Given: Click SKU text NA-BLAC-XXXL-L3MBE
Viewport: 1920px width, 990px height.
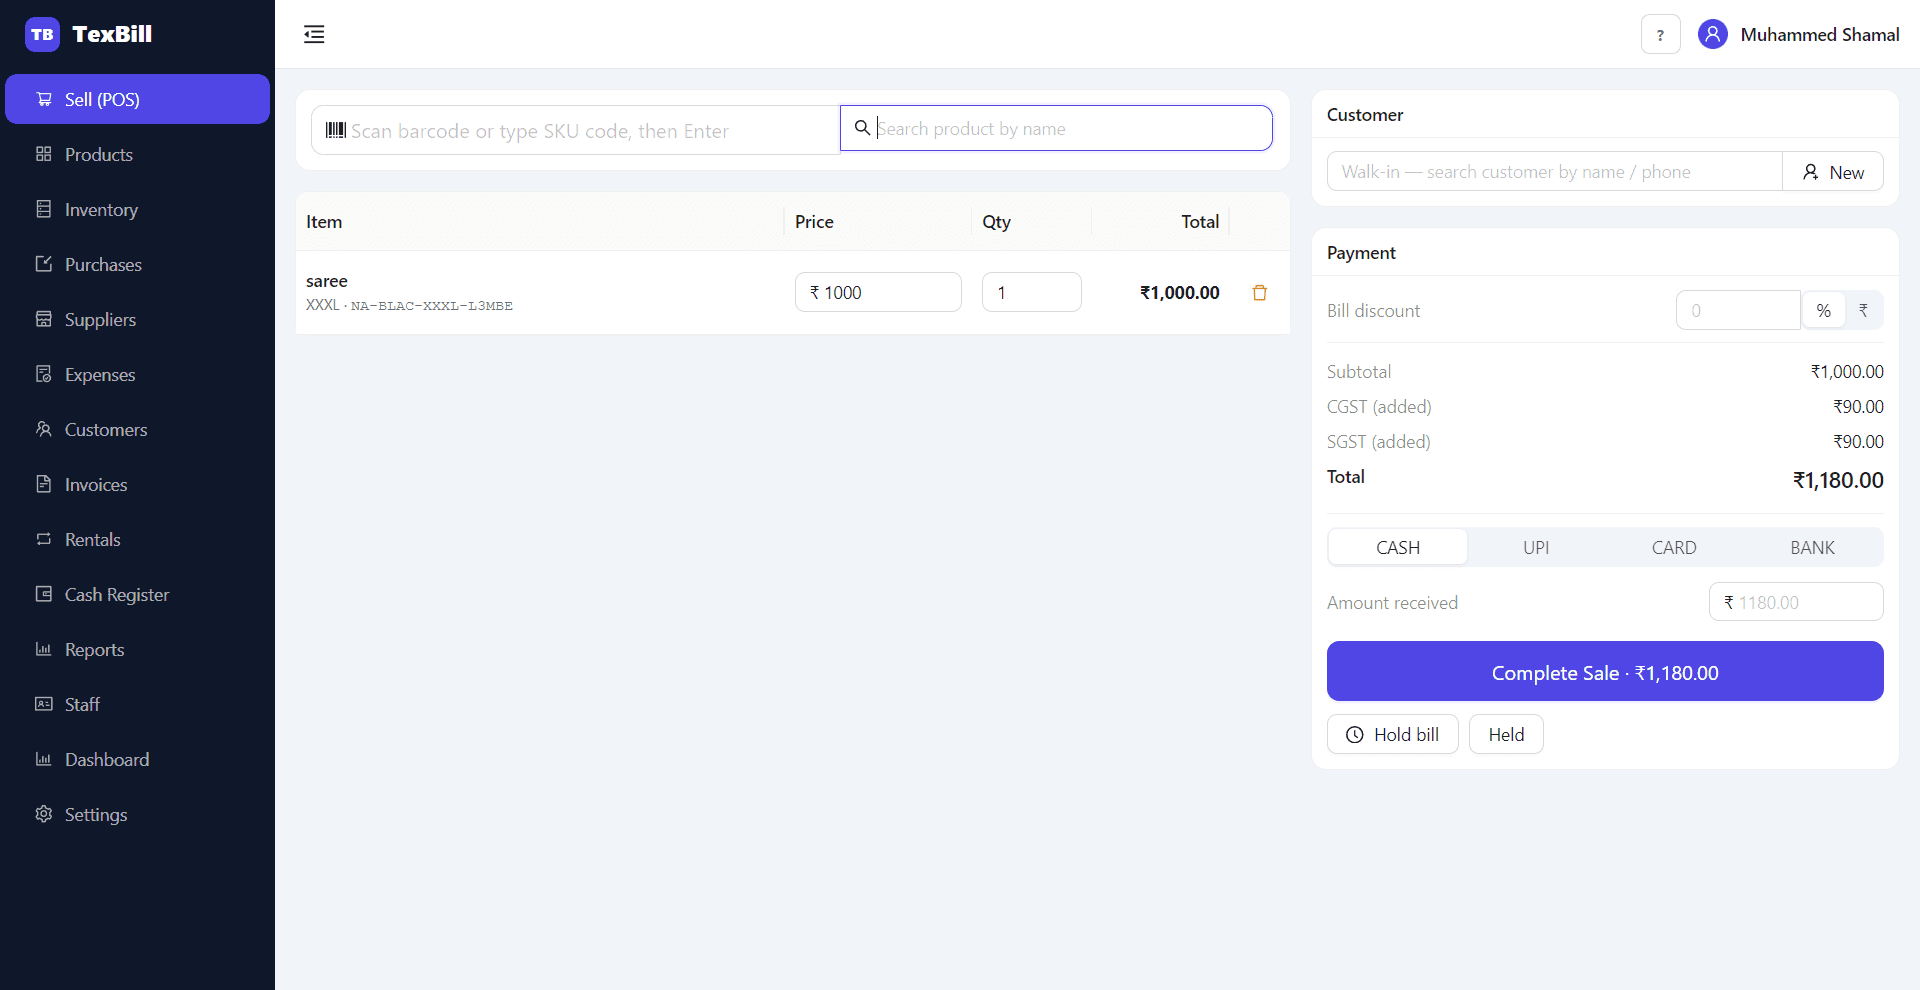Looking at the screenshot, I should coord(432,306).
